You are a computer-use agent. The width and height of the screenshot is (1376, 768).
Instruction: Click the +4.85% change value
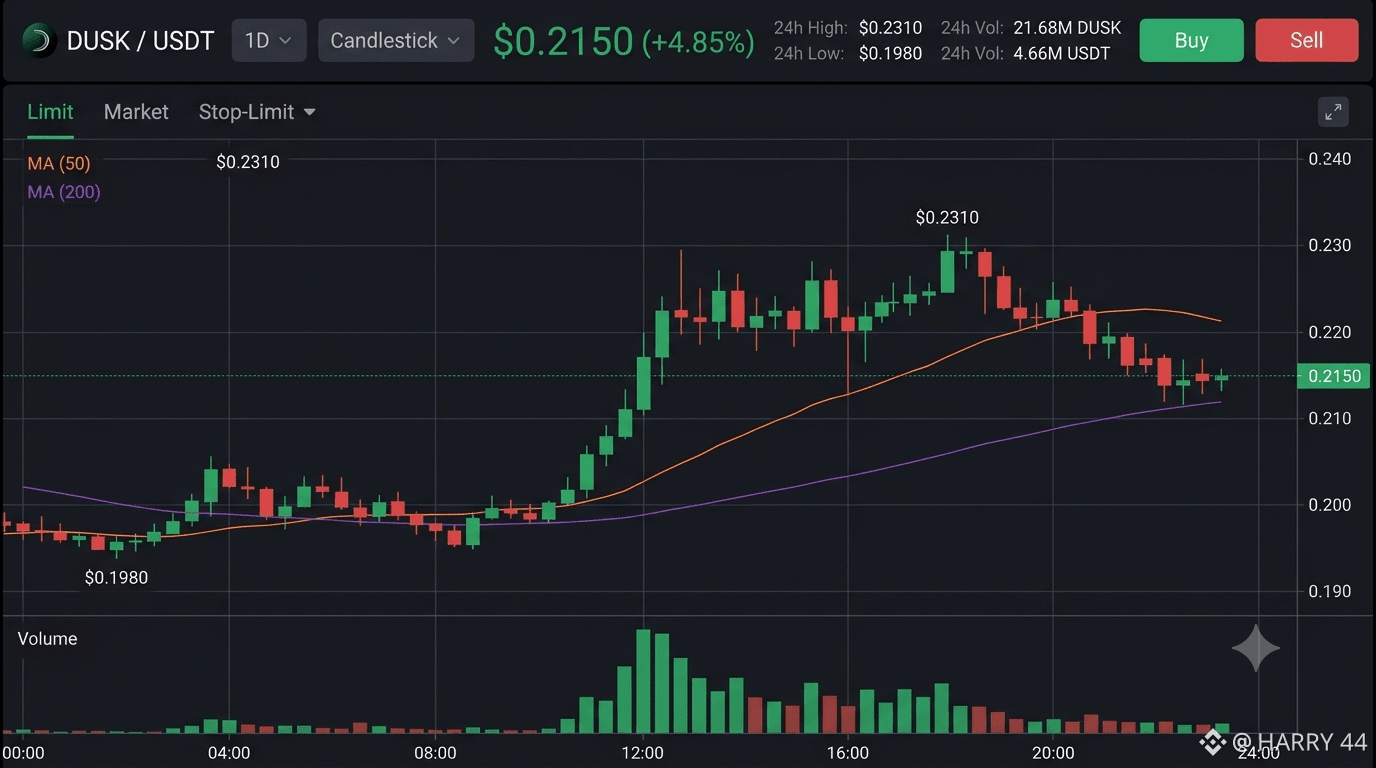(x=698, y=42)
